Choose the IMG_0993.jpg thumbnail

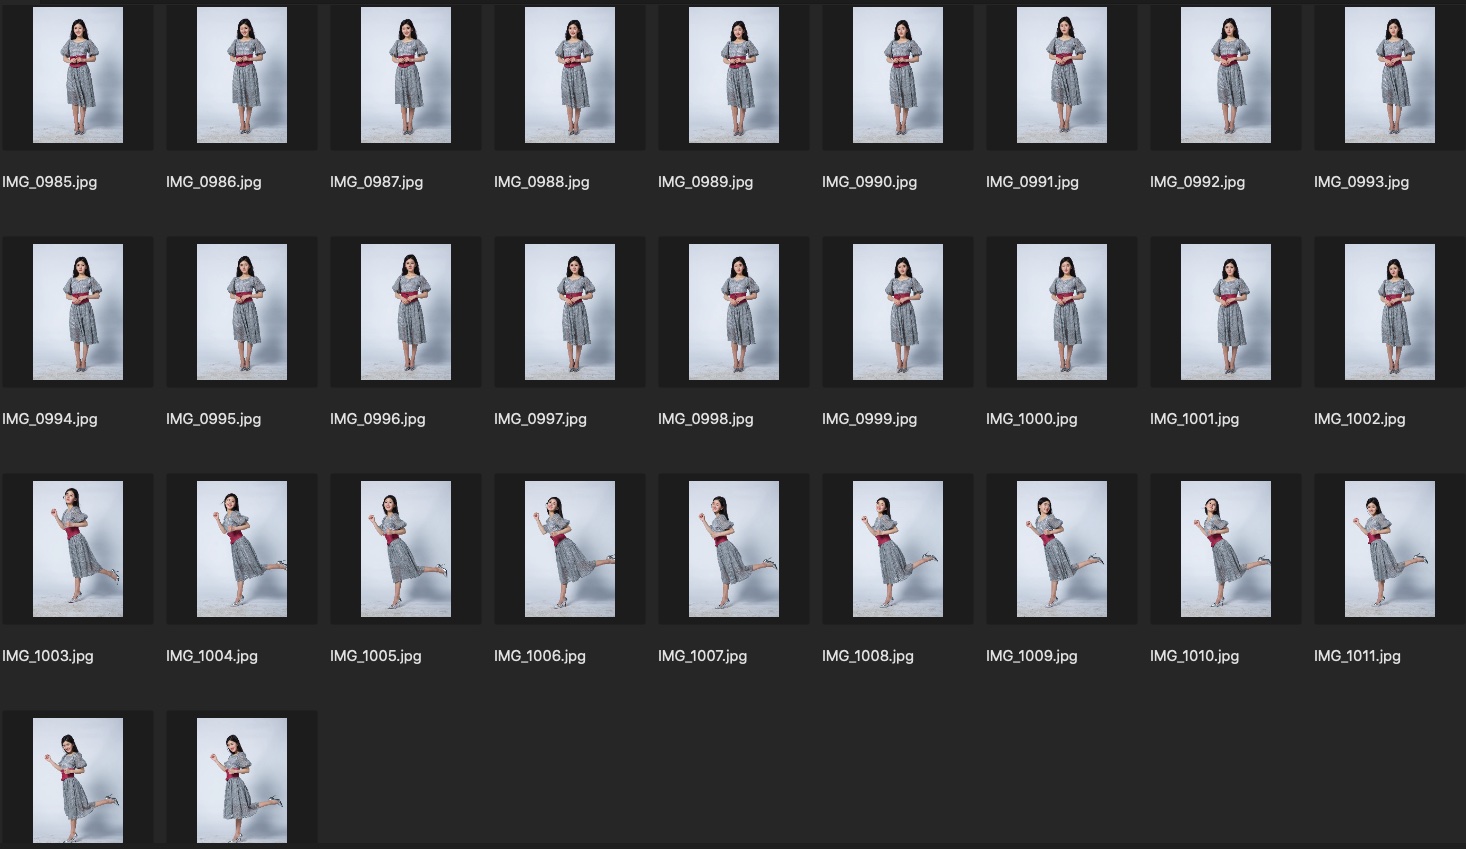coord(1390,75)
